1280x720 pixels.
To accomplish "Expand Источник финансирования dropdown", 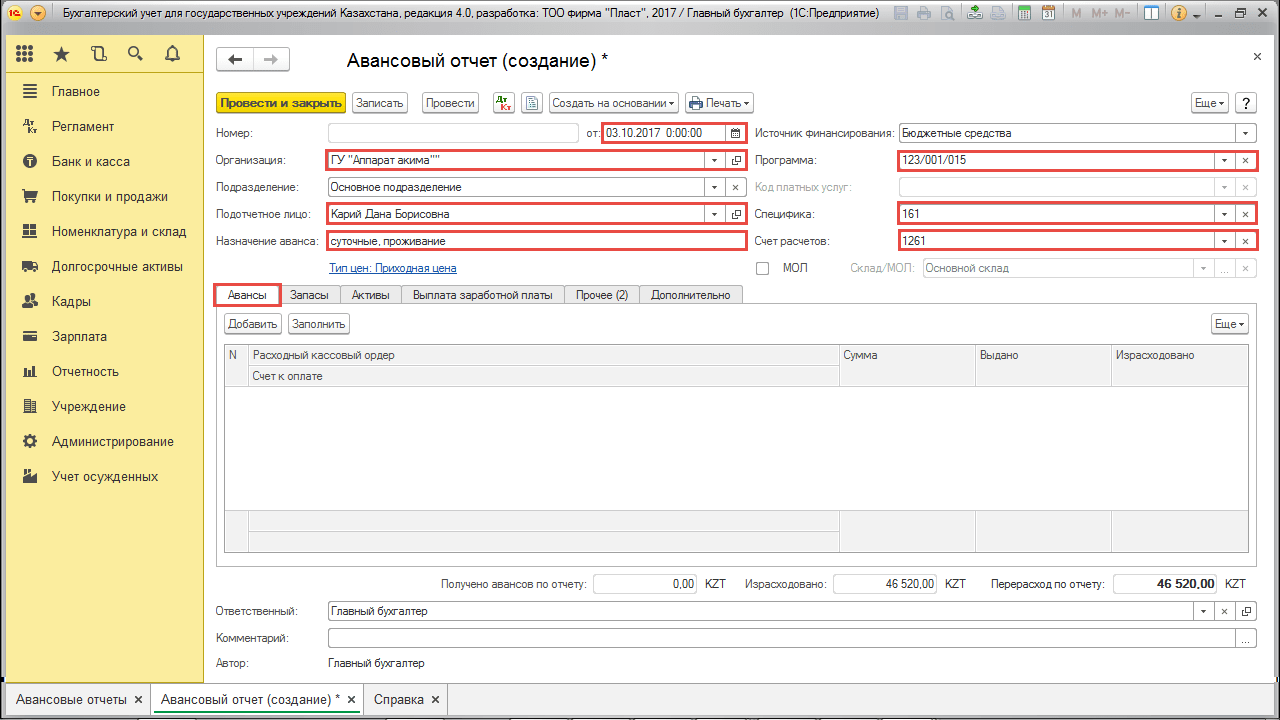I will pyautogui.click(x=1245, y=133).
